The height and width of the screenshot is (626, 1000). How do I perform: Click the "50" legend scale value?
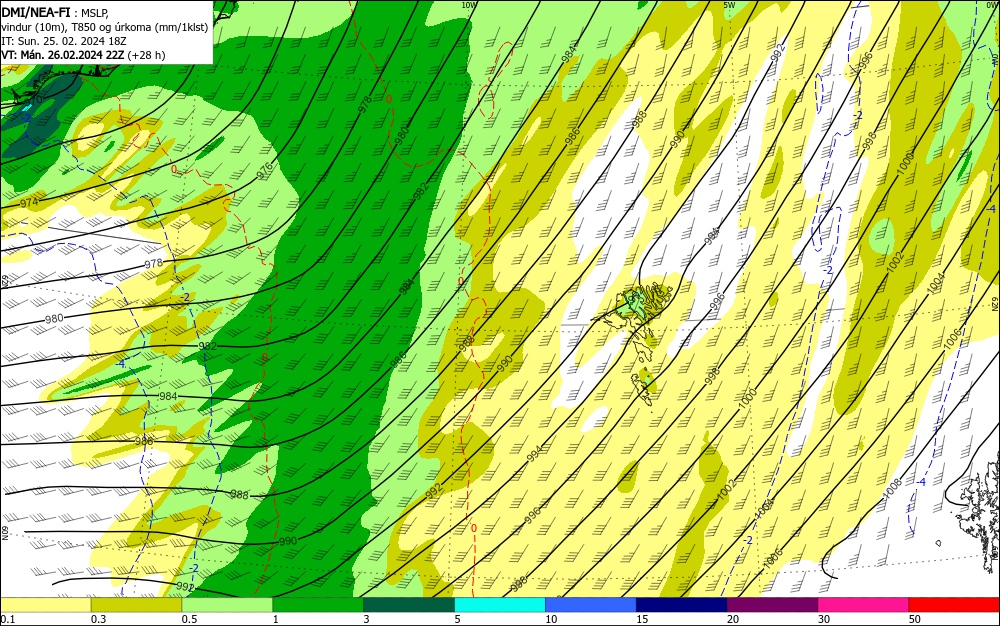click(x=915, y=619)
